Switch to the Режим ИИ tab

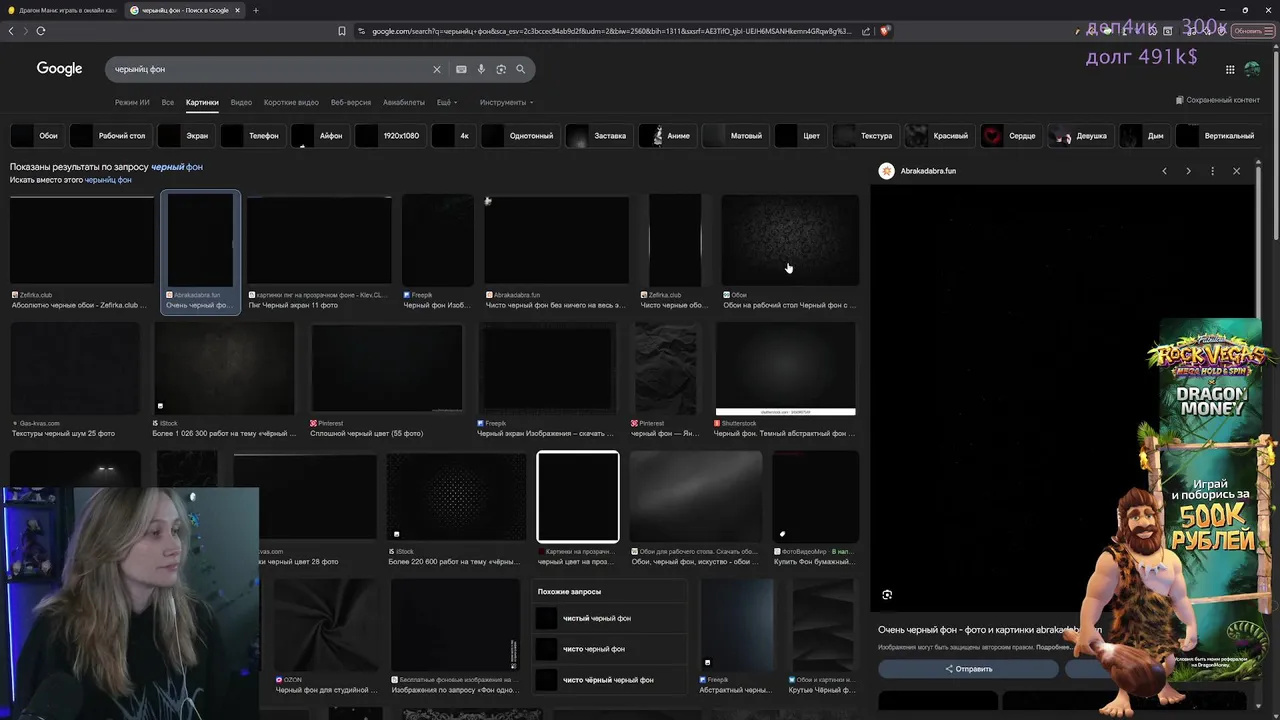pos(132,102)
